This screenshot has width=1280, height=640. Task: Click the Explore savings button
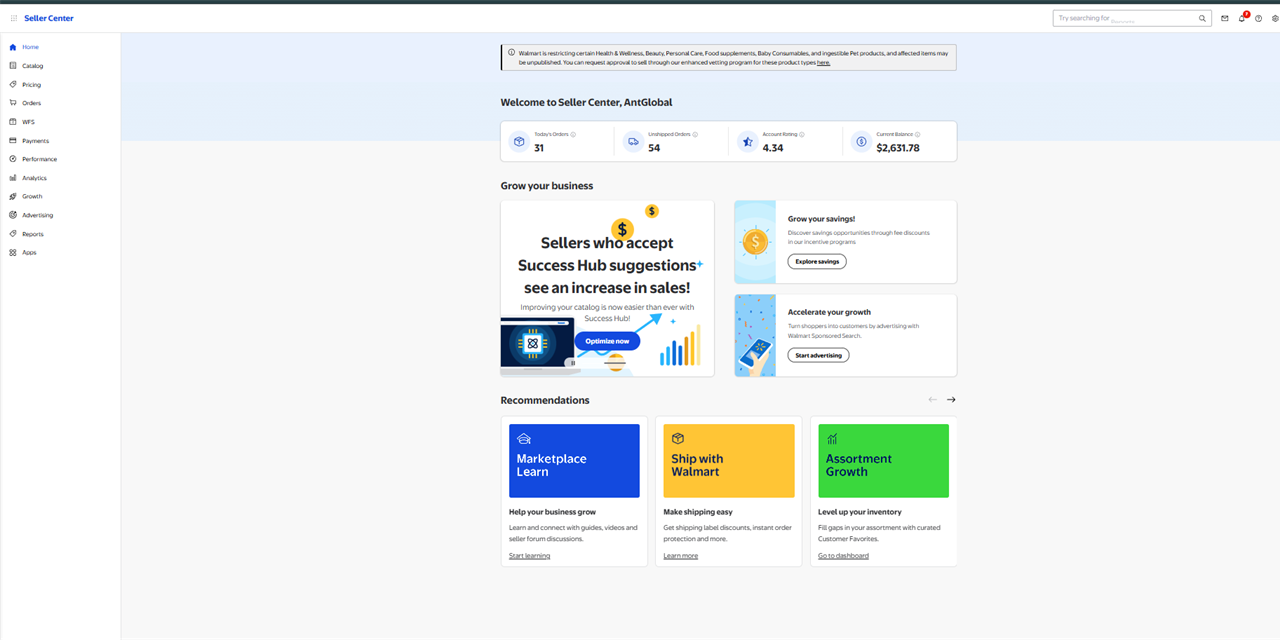pos(817,261)
